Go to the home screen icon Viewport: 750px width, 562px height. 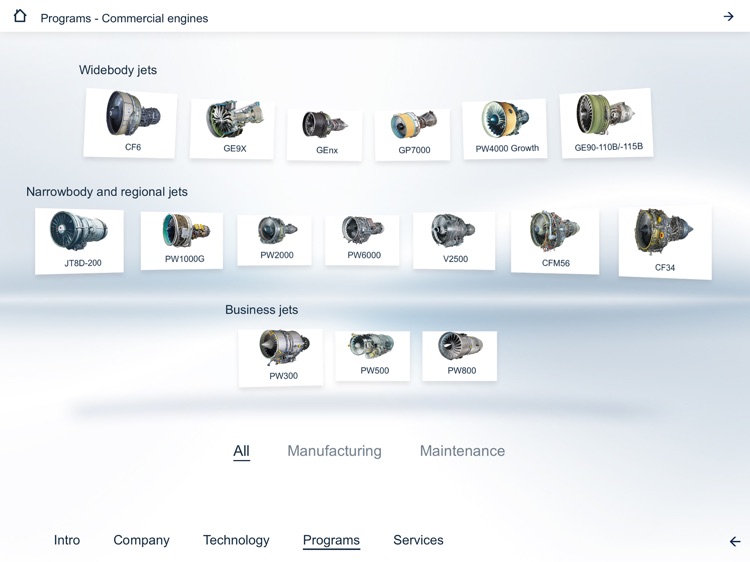20,16
